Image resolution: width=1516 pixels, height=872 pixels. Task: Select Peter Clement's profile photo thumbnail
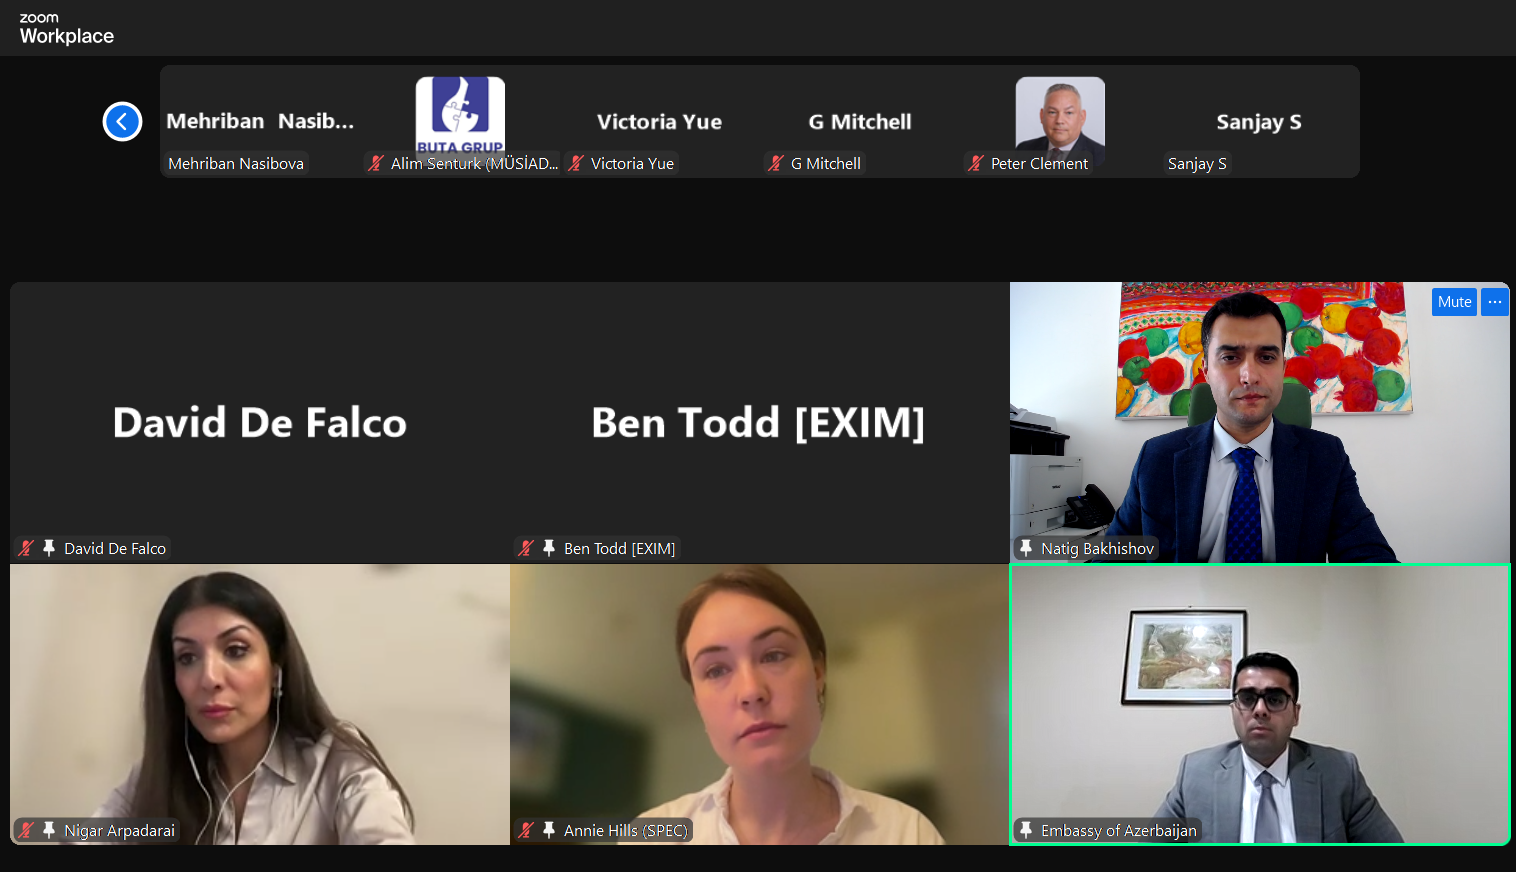(1060, 114)
